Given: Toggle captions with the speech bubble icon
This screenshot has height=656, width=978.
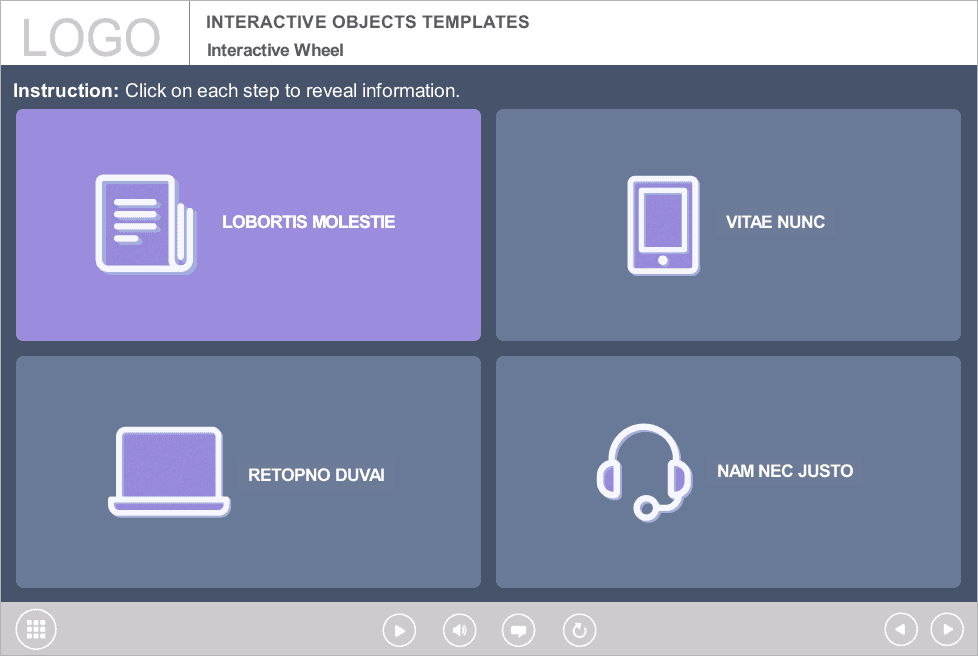Looking at the screenshot, I should click(x=518, y=630).
